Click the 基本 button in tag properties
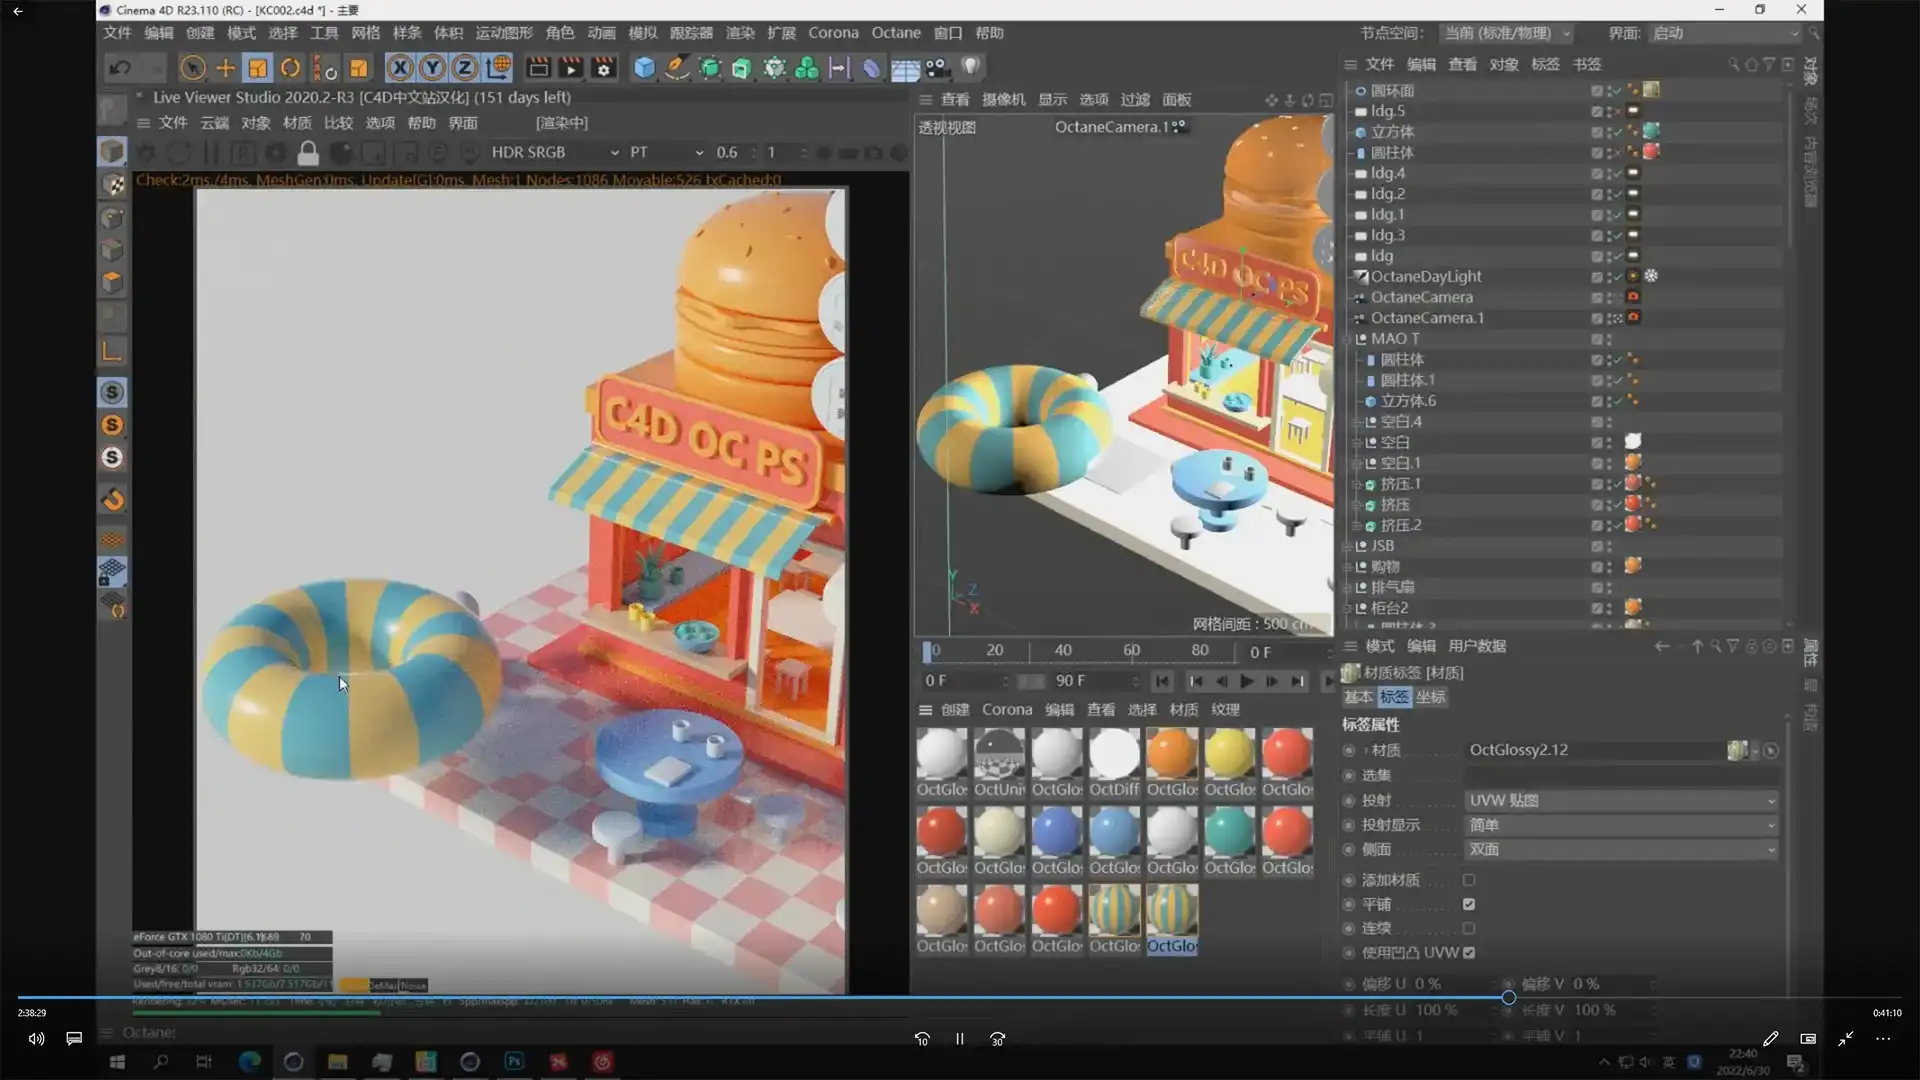The width and height of the screenshot is (1920, 1080). [1358, 697]
